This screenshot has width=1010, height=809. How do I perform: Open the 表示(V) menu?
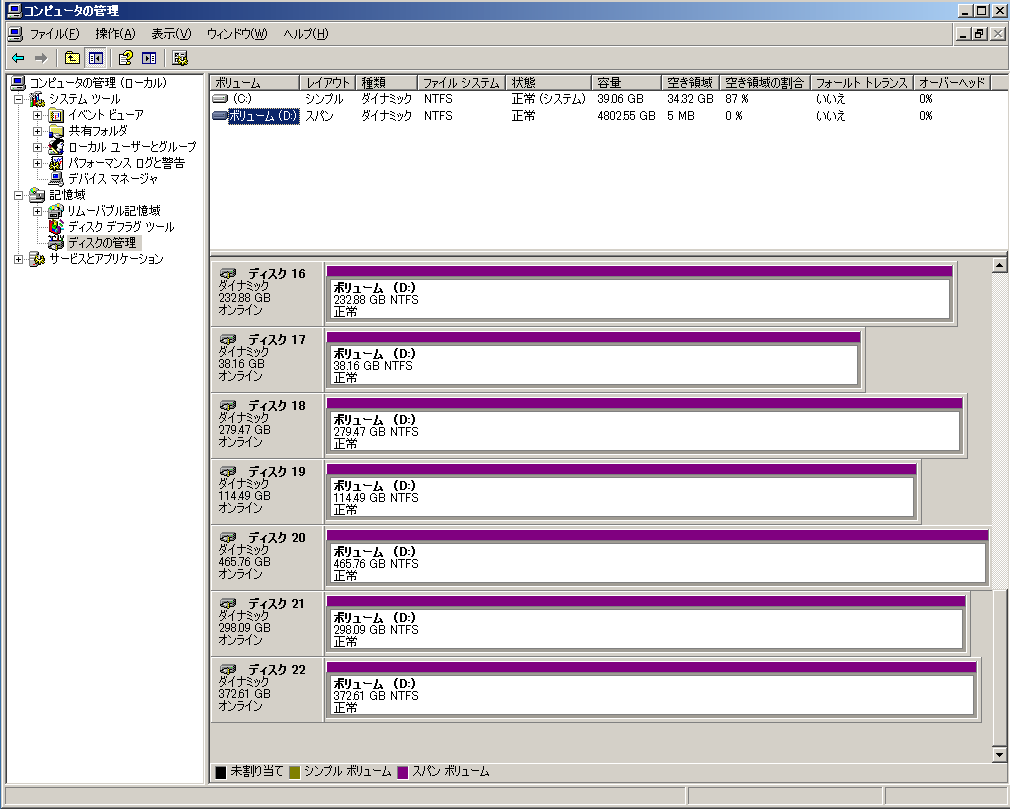(x=171, y=34)
